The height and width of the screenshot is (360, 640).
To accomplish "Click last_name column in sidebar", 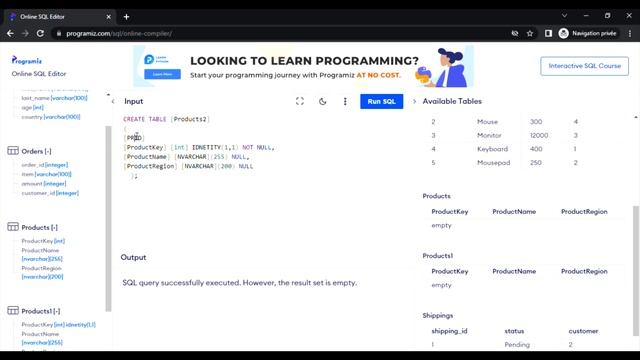I will tap(54, 98).
